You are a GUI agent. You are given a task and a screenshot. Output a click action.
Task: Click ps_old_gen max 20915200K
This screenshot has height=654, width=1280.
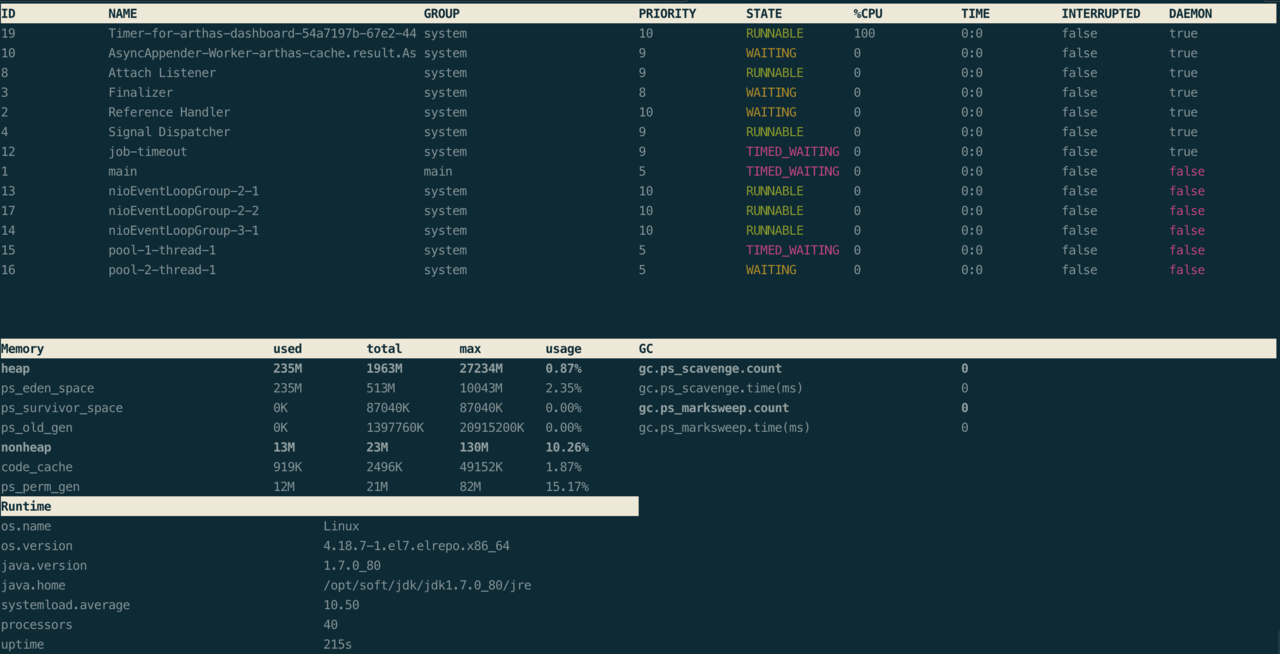(492, 428)
